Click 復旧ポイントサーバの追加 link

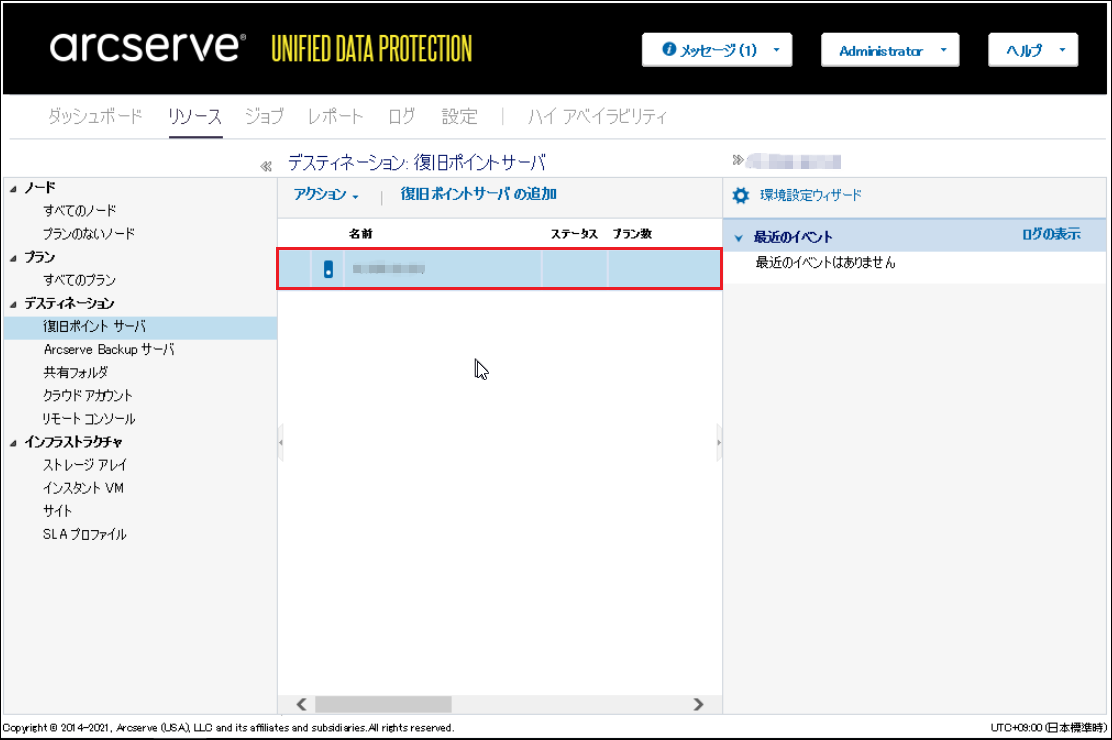click(x=478, y=195)
